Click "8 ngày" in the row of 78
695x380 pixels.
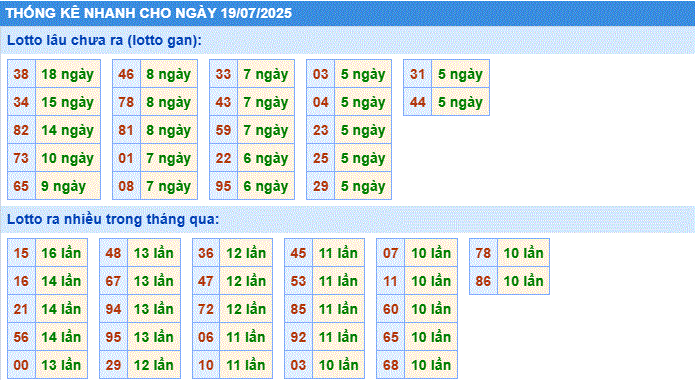pyautogui.click(x=169, y=102)
